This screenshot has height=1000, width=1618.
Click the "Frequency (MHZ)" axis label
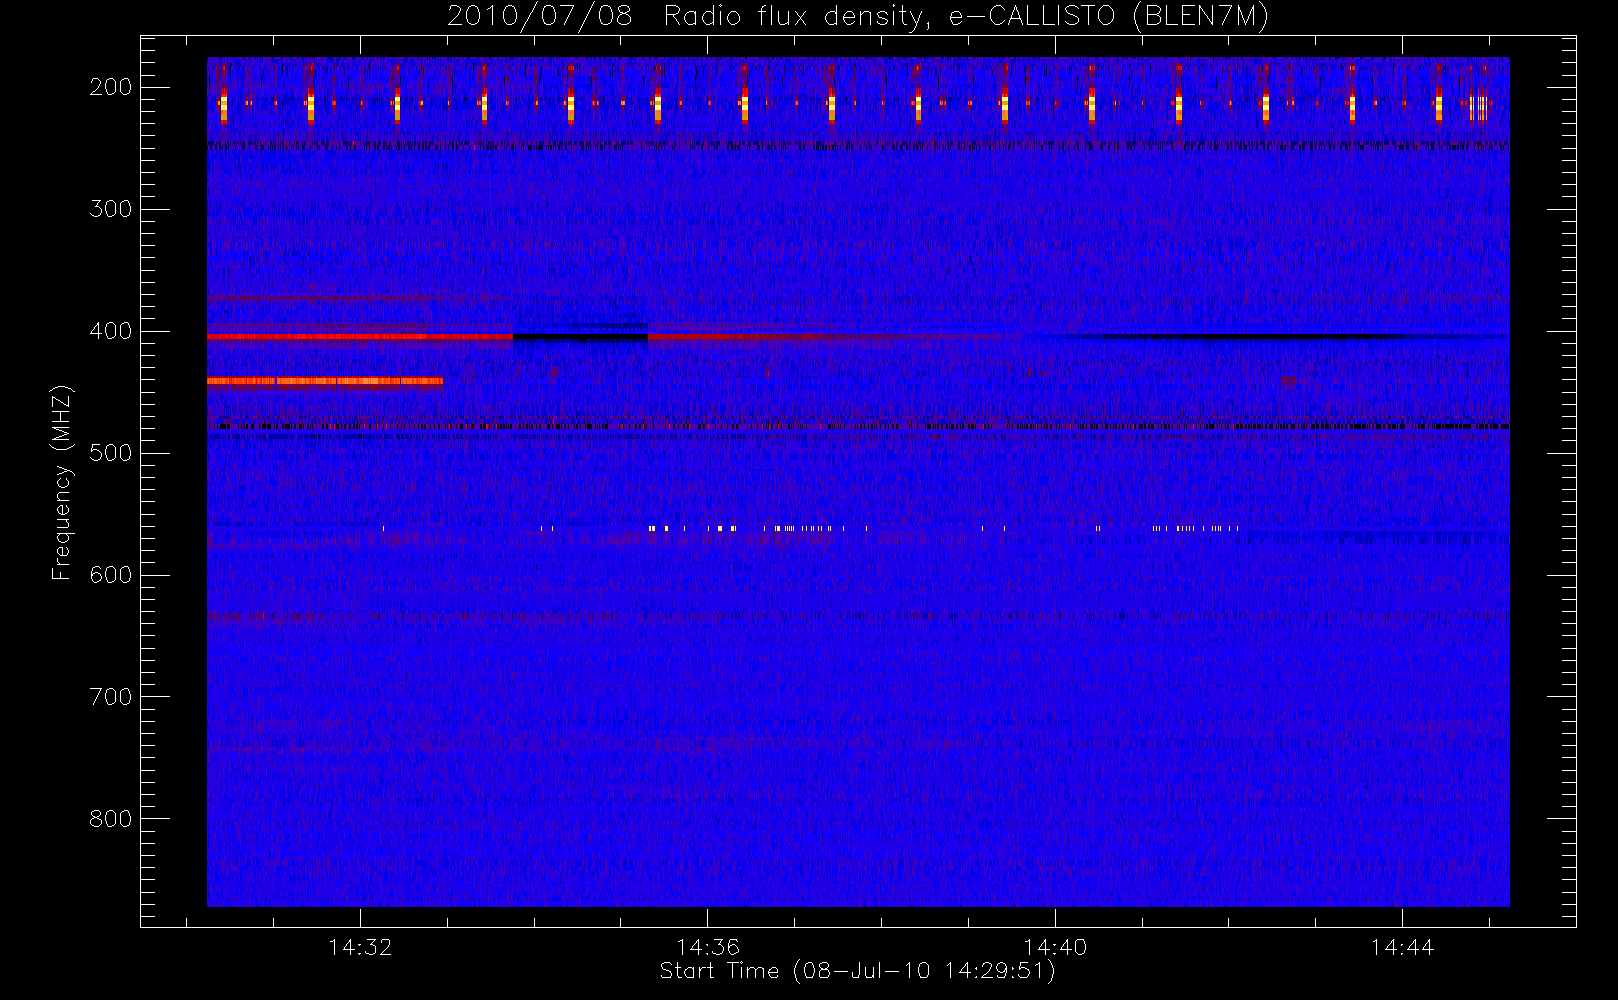coord(62,482)
